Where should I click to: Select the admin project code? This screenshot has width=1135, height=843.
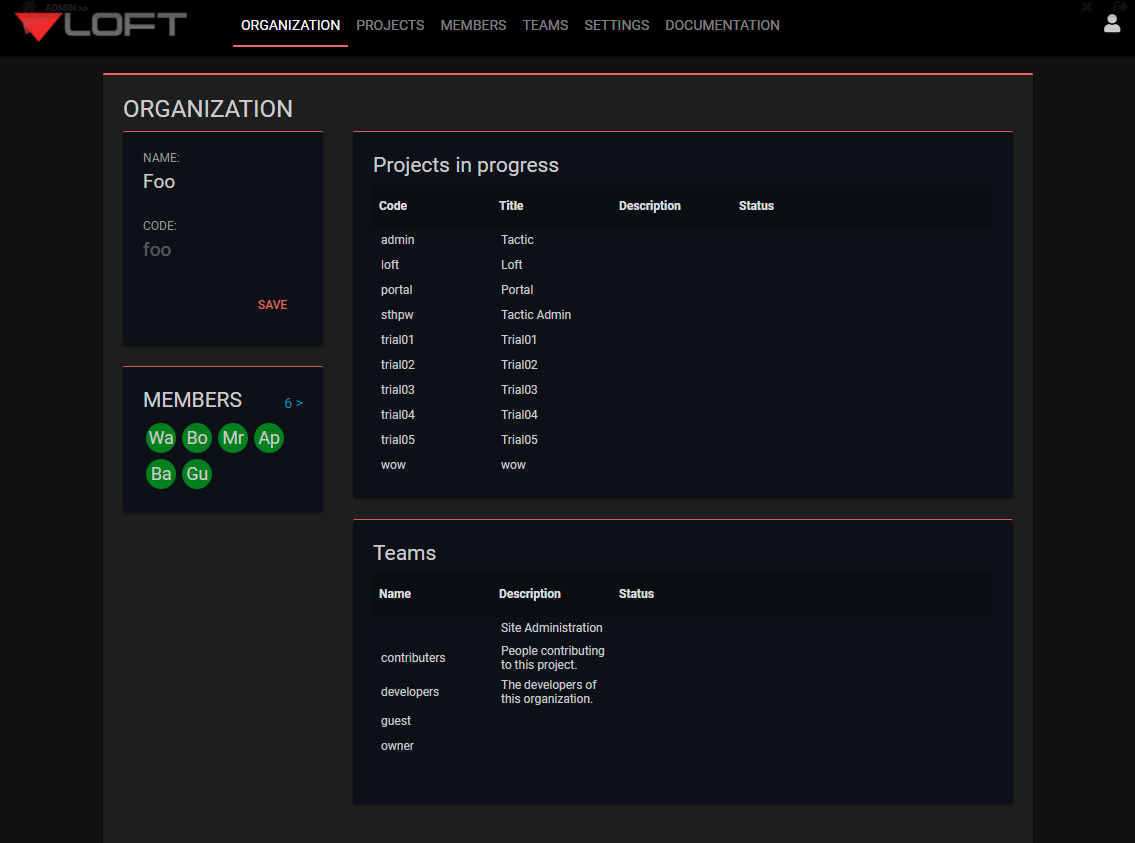[x=397, y=240]
